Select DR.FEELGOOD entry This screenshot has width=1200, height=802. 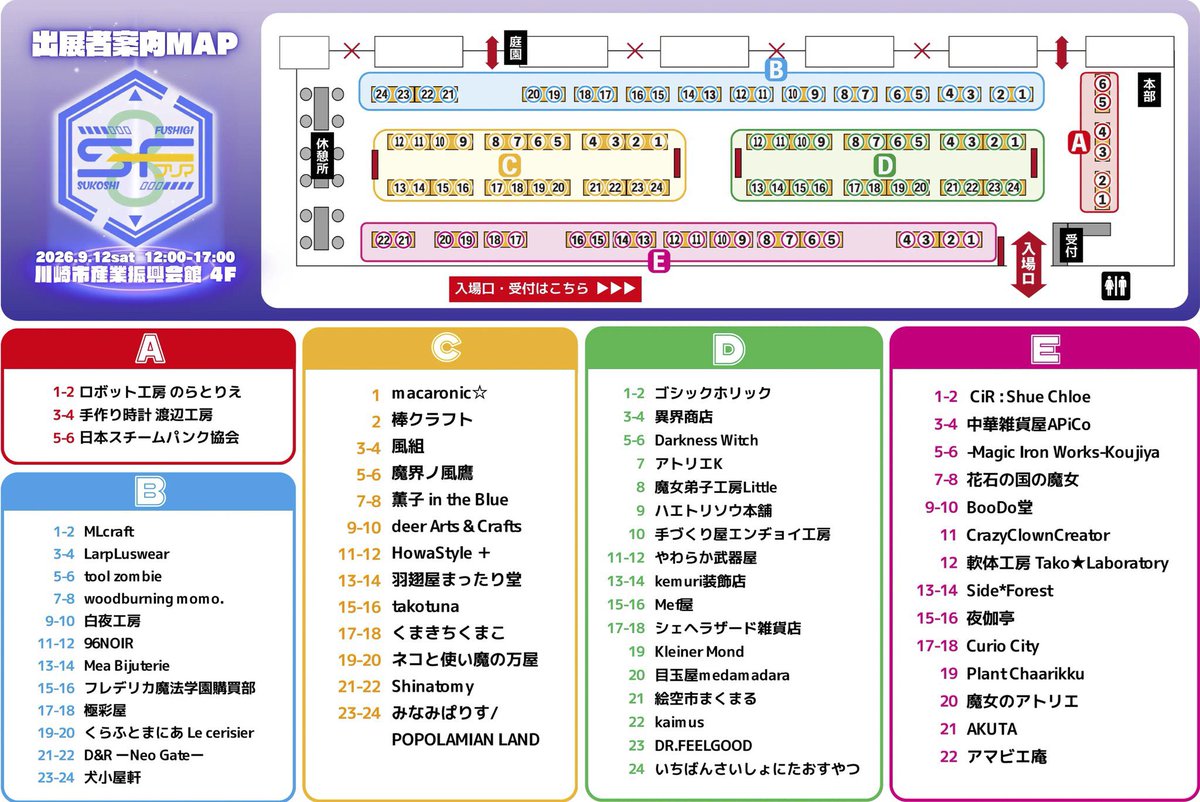point(703,746)
